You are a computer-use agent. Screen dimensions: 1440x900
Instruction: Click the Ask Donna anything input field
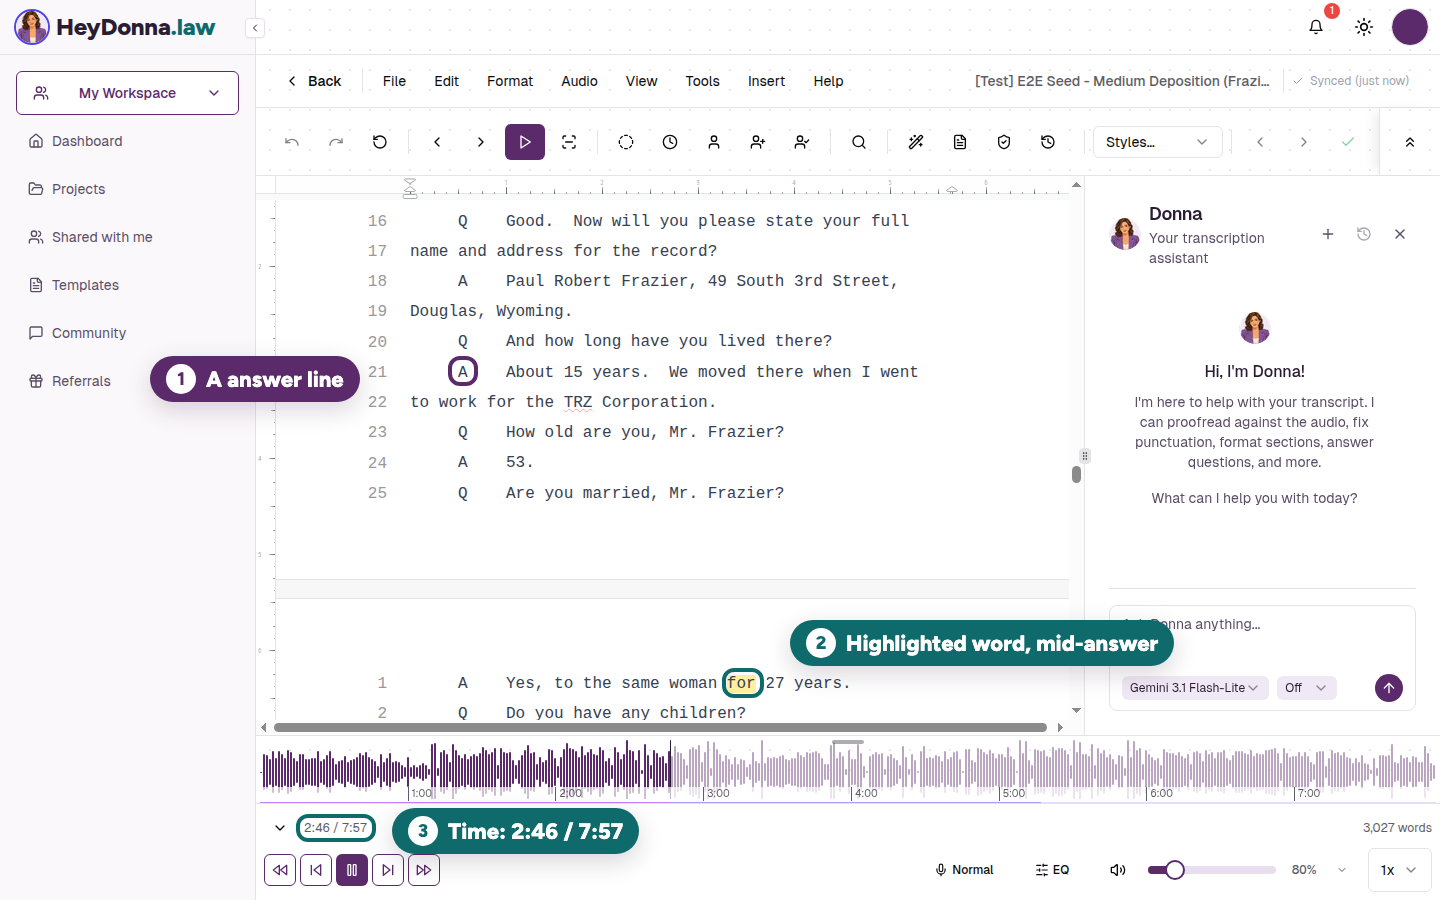1262,624
